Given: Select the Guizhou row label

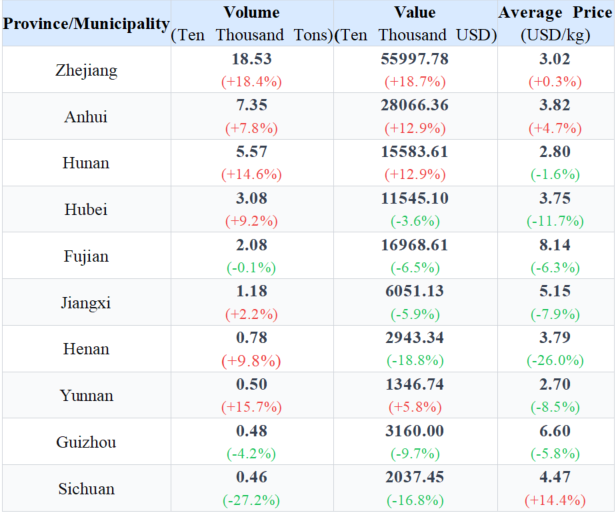Looking at the screenshot, I should (85, 442).
